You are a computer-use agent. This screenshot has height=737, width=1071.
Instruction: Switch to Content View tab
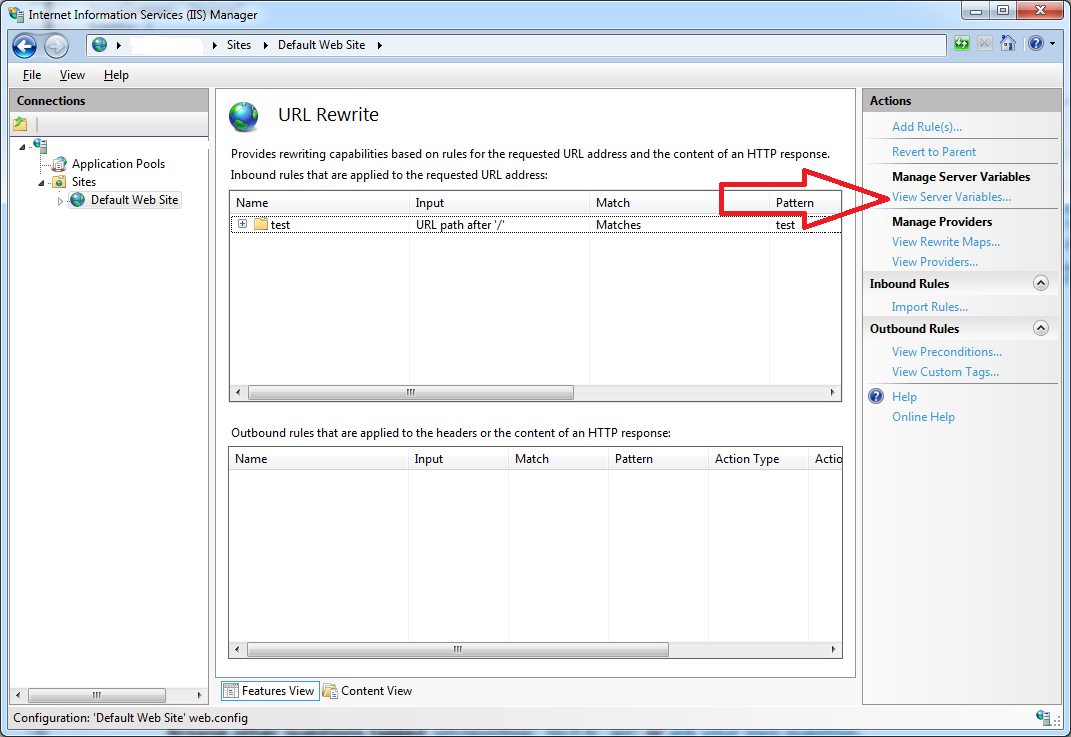[x=367, y=691]
